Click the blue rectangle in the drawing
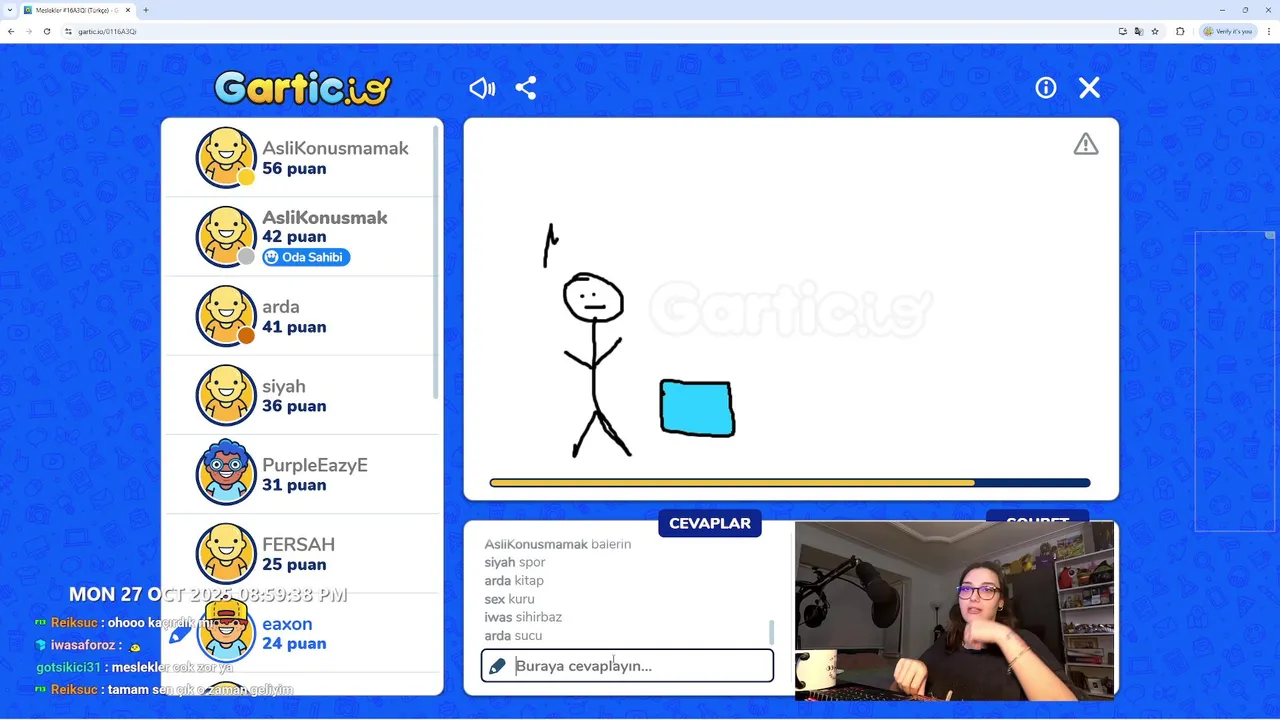 click(697, 408)
